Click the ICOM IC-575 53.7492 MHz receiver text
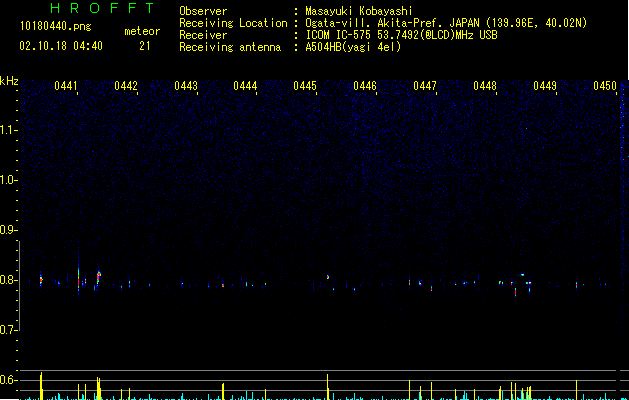 401,35
